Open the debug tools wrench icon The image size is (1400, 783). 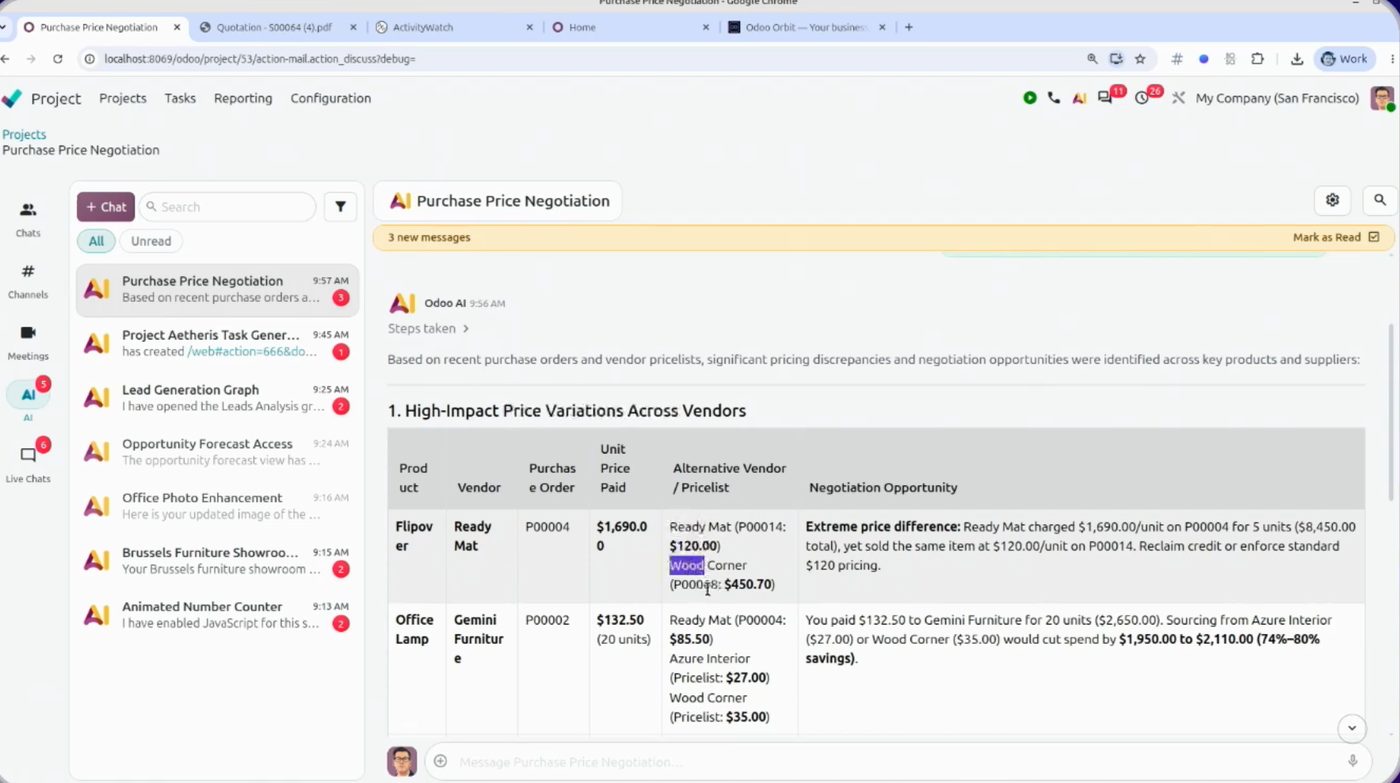click(1178, 98)
